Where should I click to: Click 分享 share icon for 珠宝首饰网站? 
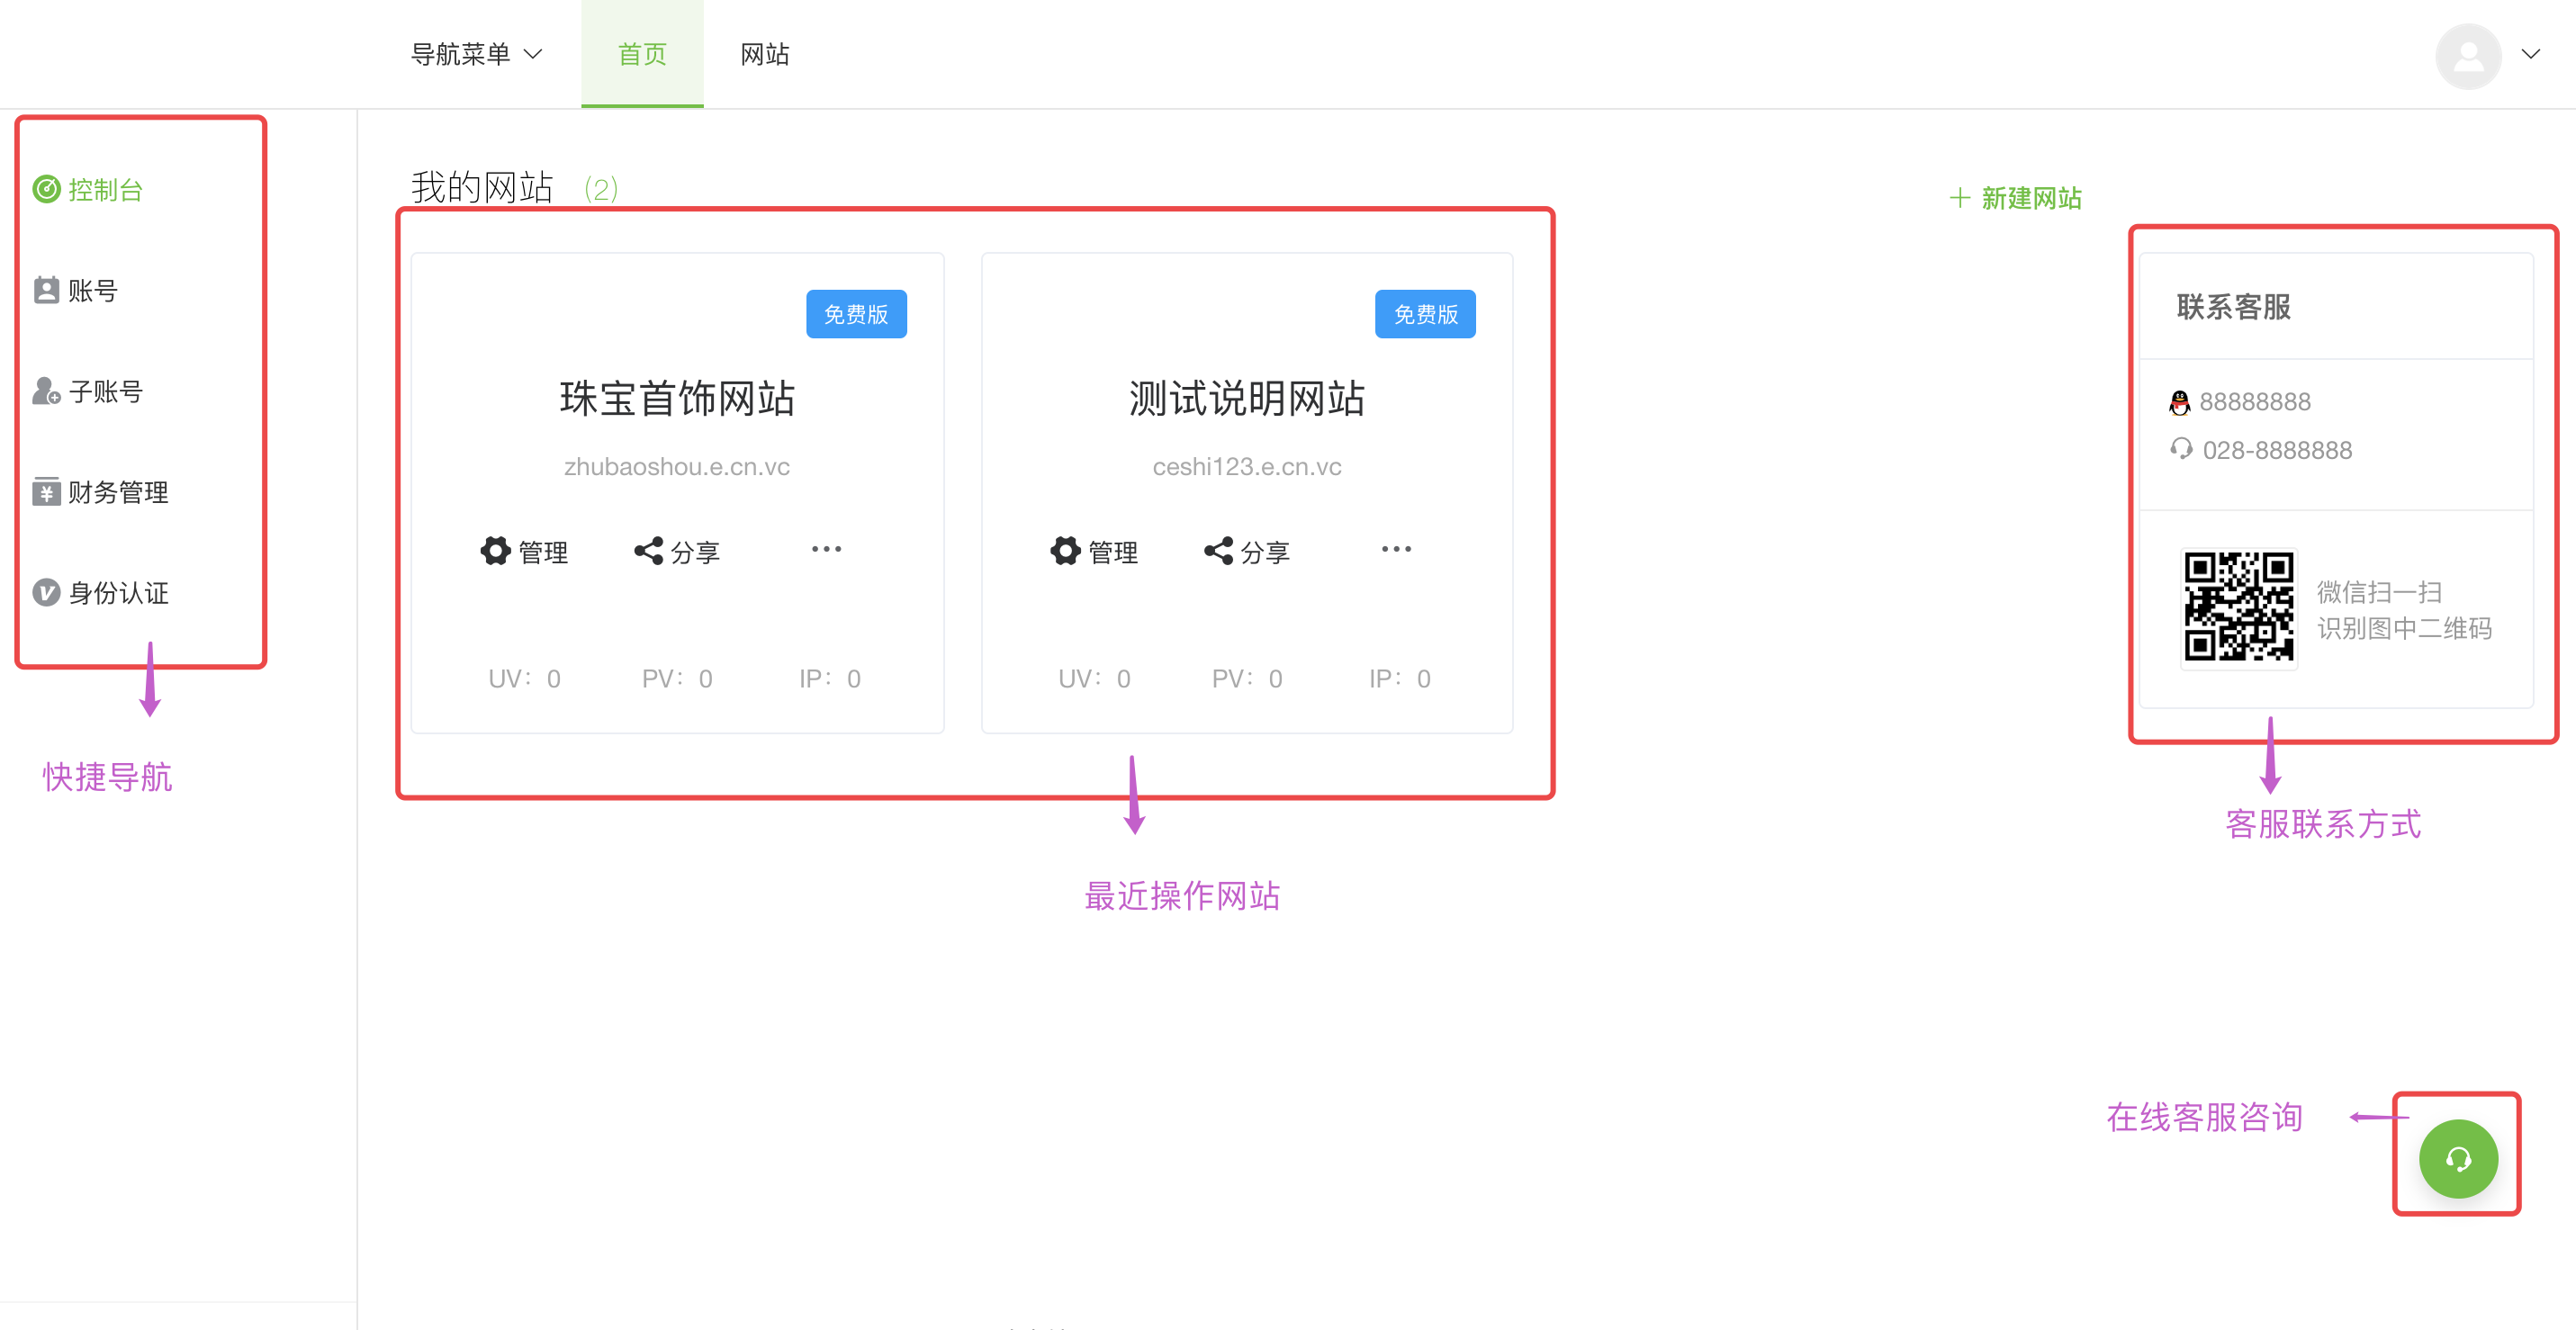pos(677,551)
